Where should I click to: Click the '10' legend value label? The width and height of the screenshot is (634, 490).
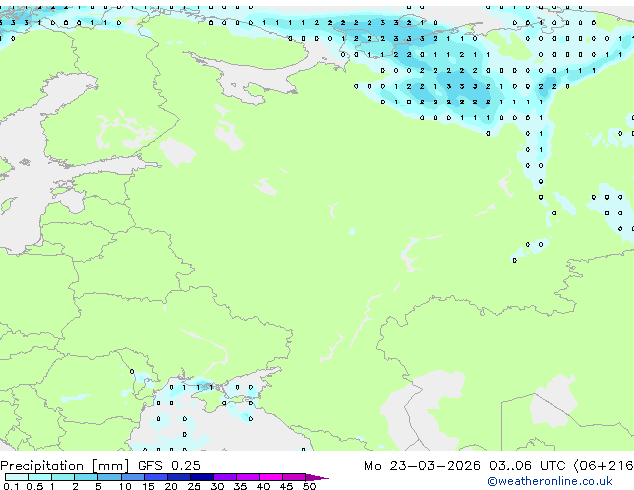click(125, 486)
